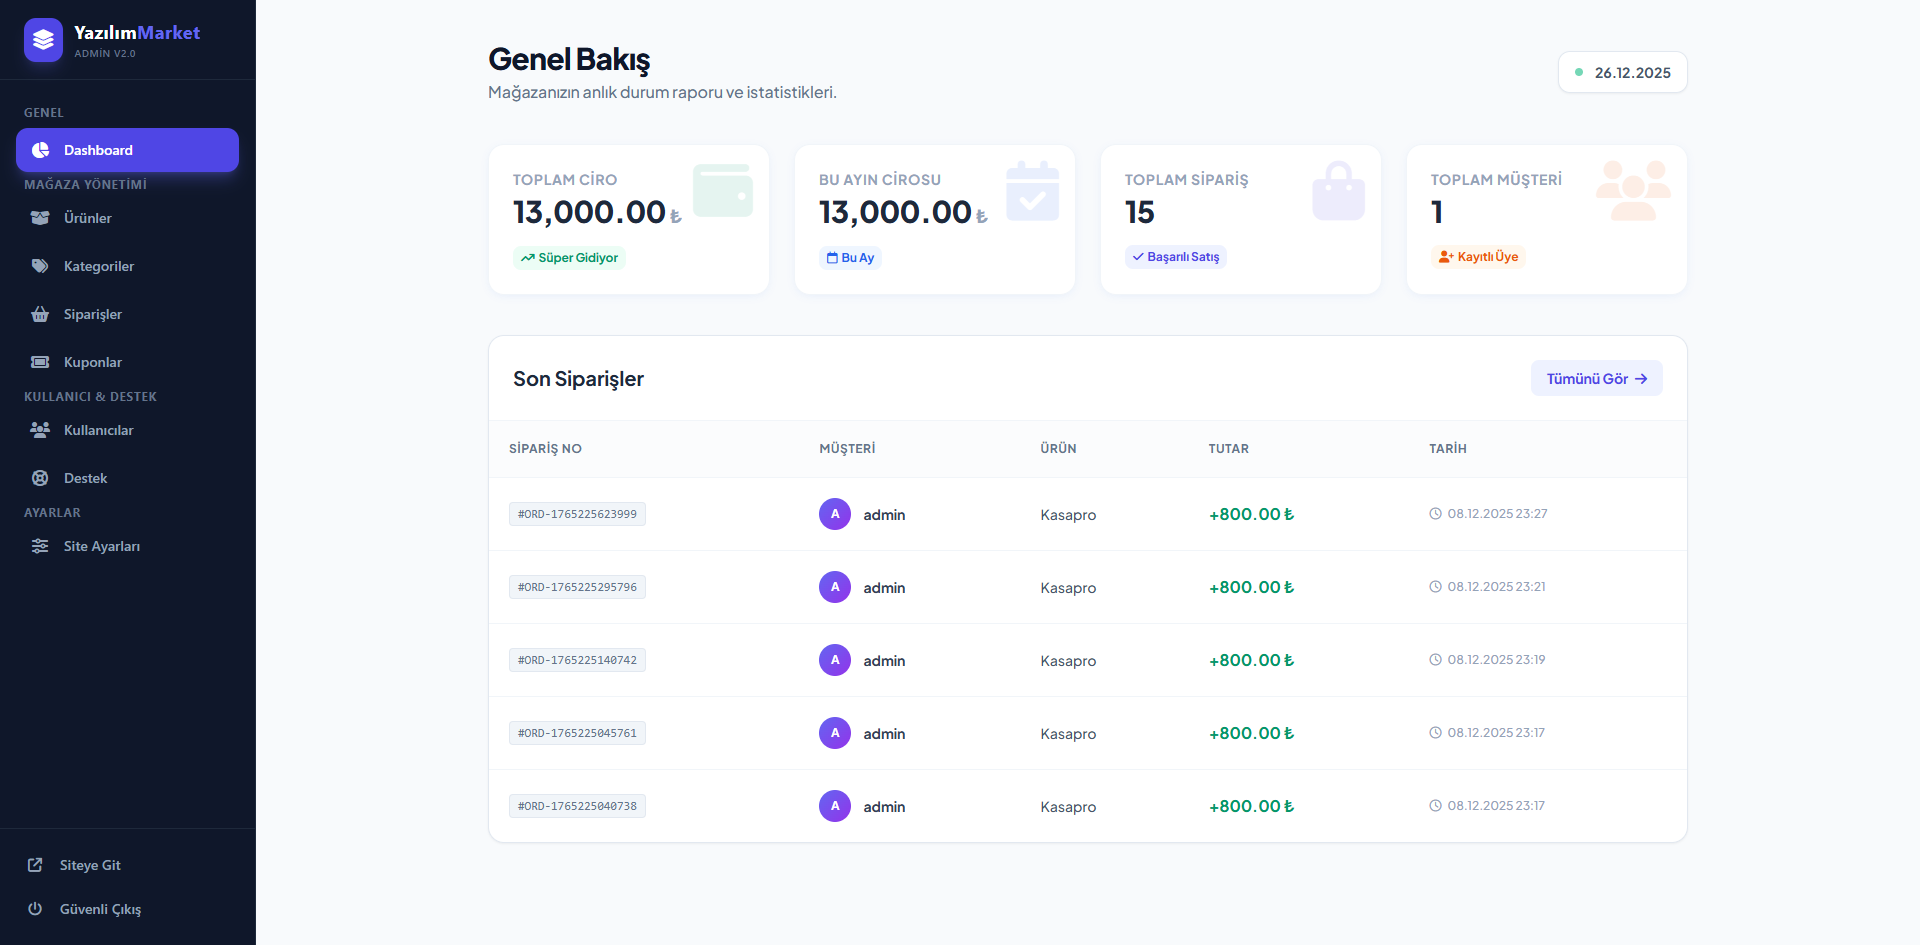
Task: Click the Süper Gidiyor badge
Action: 569,258
